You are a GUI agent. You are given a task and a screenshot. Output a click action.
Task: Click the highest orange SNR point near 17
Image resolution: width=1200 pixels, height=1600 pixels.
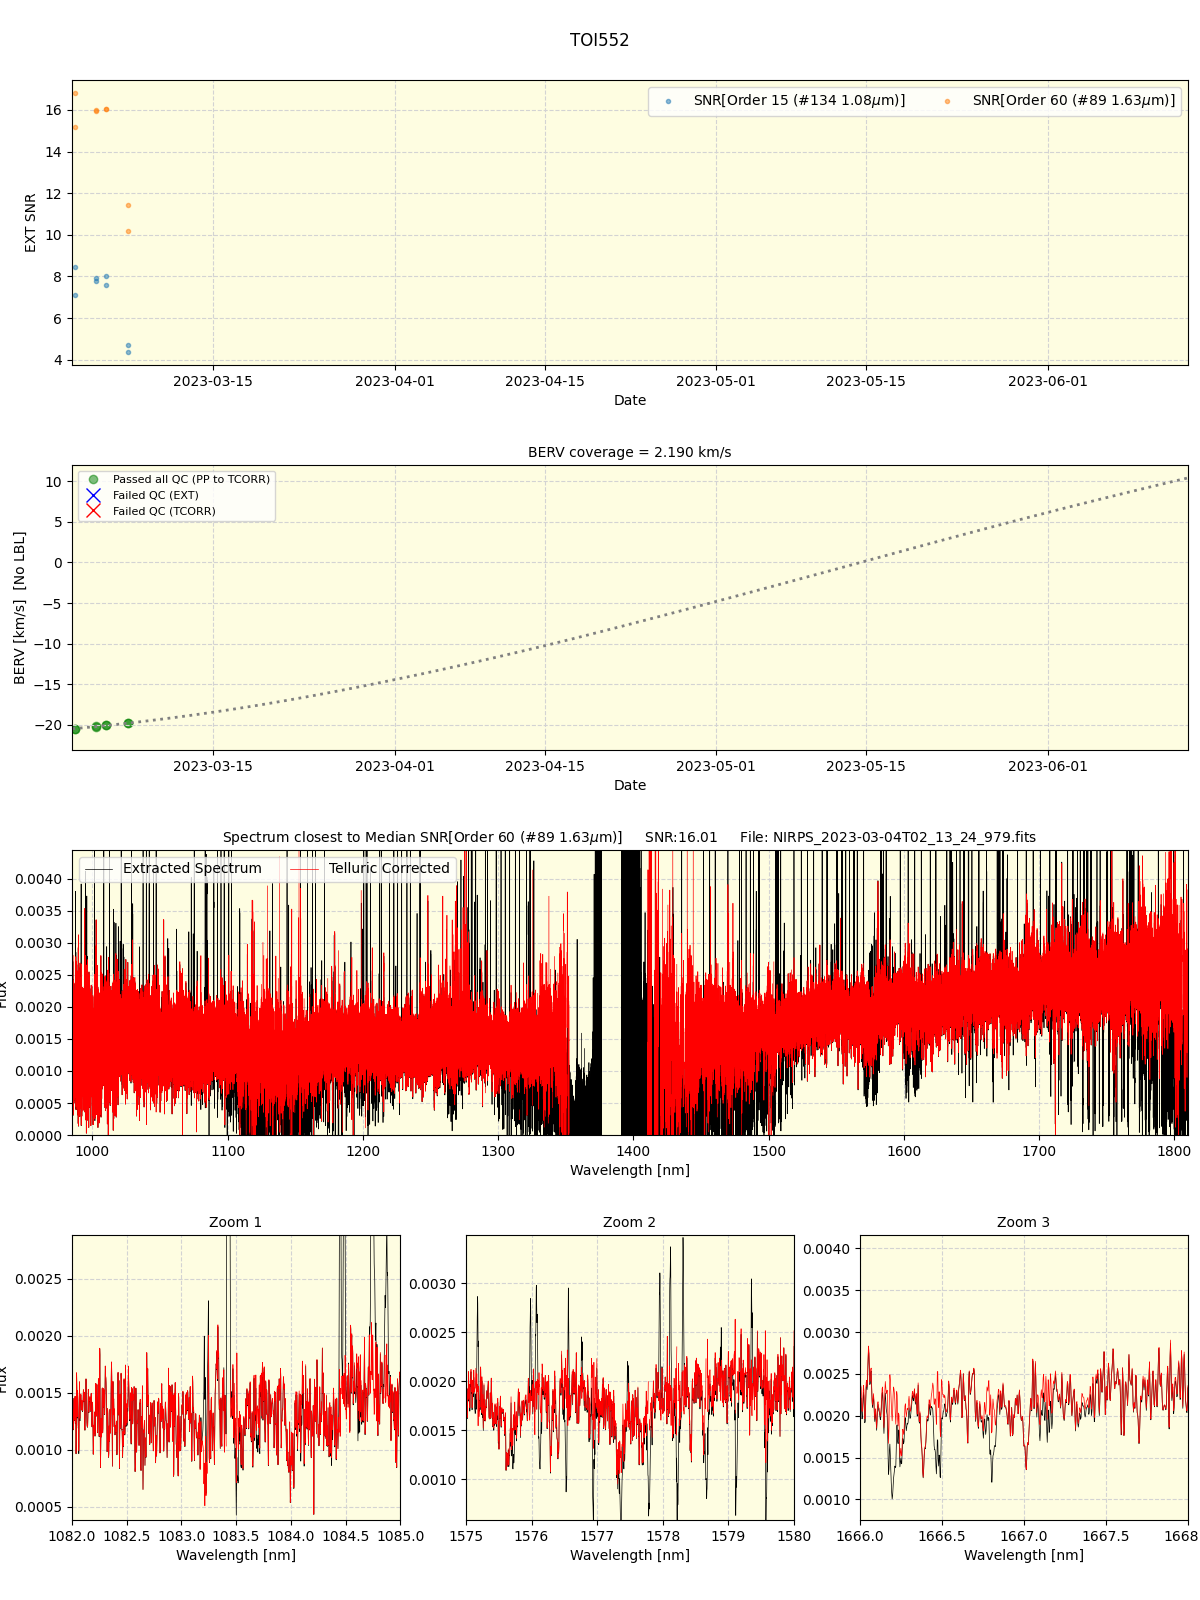pyautogui.click(x=75, y=93)
